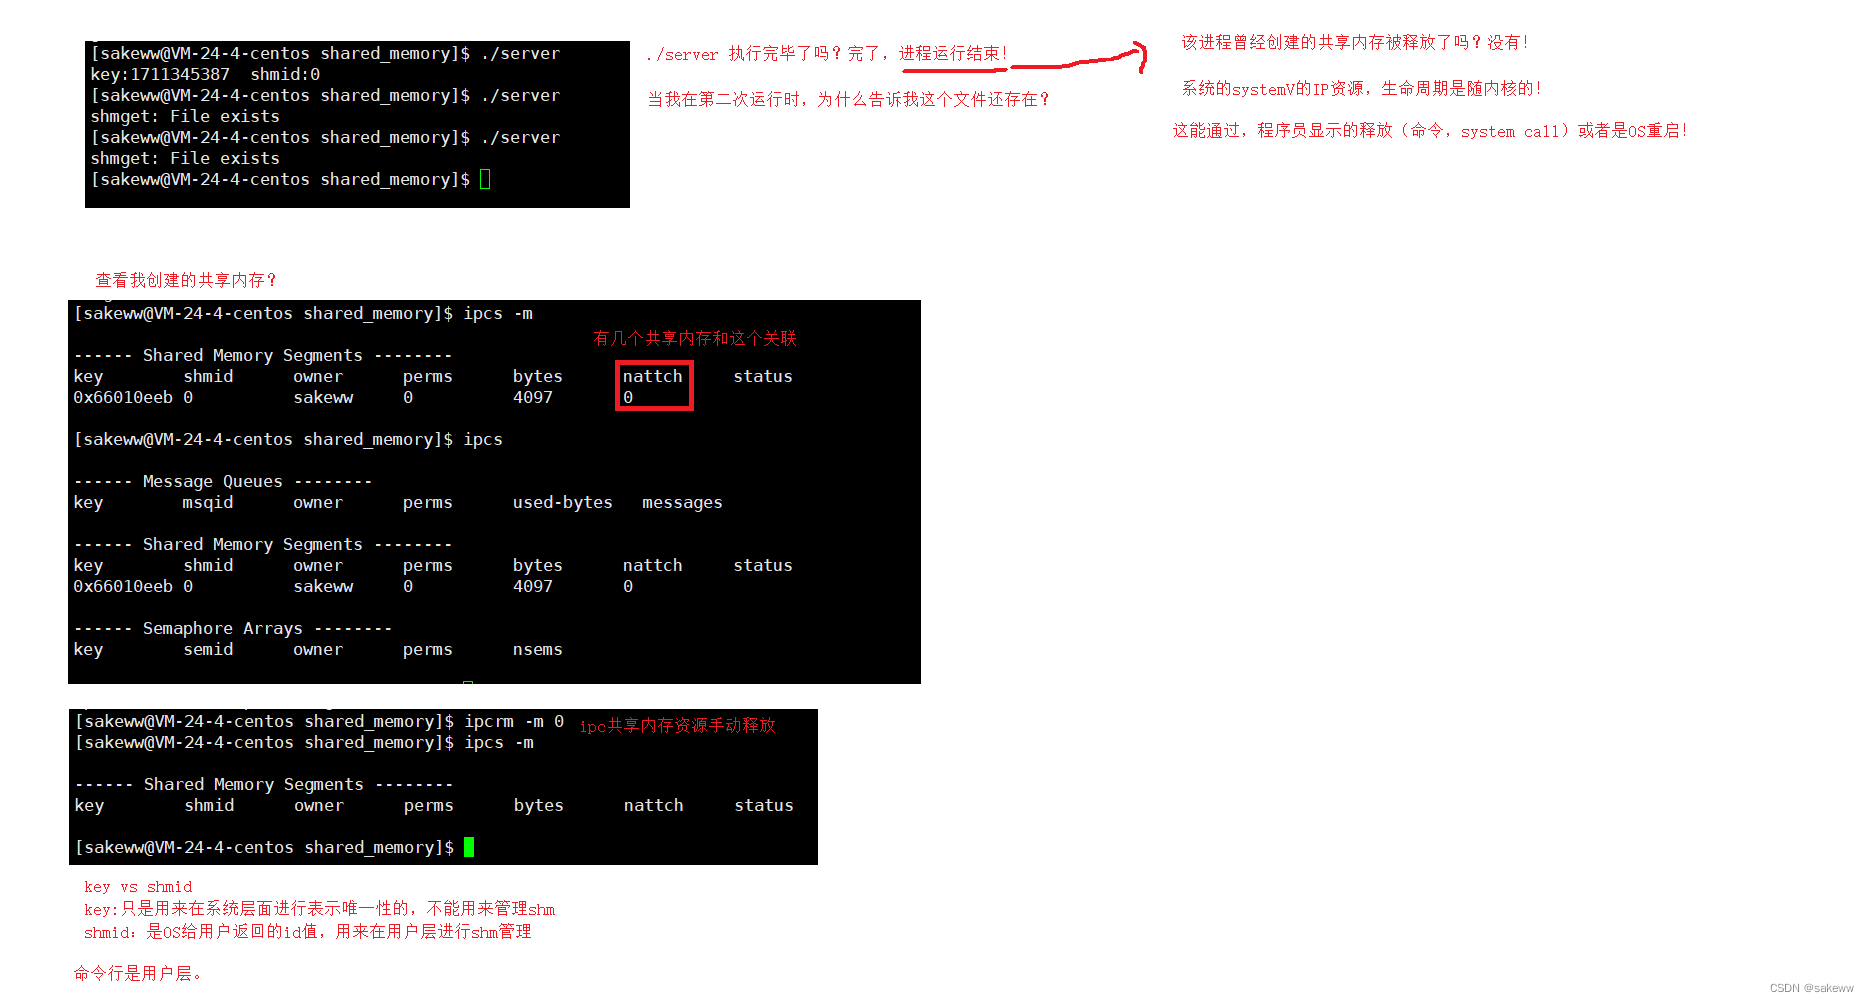Click the "messages" header's neighbor "perms" in Message Queues row
The image size is (1869, 1002).
pos(428,502)
